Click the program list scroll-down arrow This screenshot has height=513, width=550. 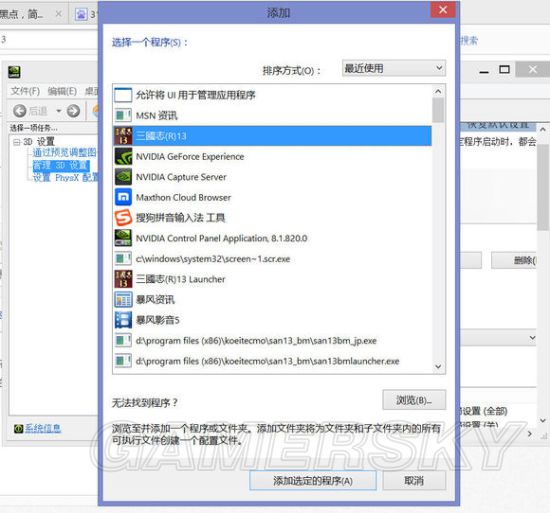click(438, 367)
